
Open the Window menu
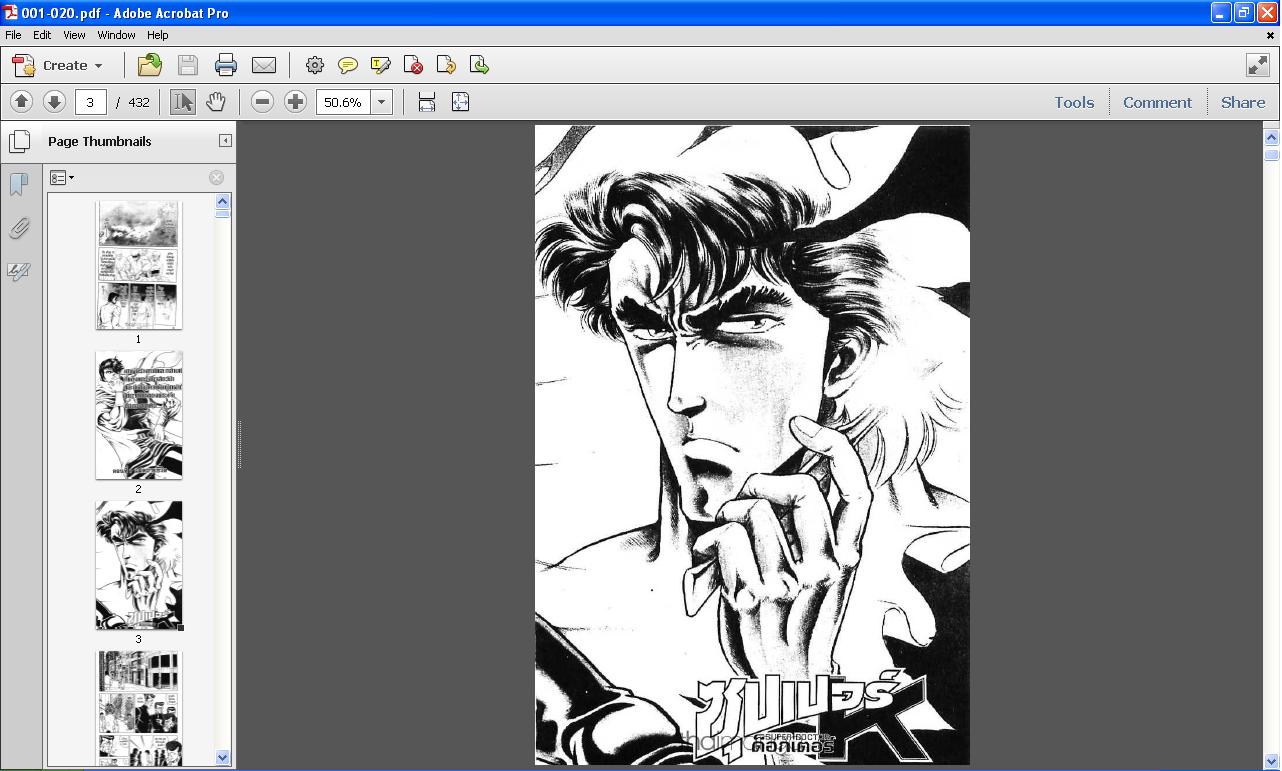pos(116,35)
